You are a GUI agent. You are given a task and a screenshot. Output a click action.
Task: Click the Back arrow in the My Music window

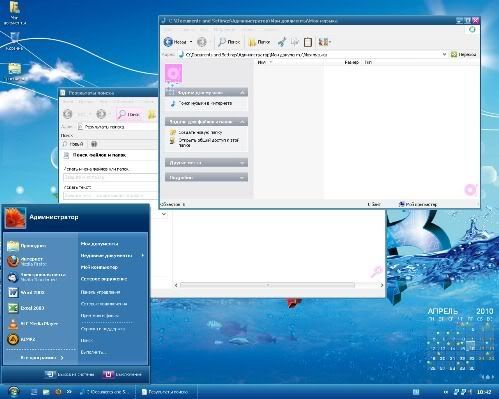tap(168, 42)
